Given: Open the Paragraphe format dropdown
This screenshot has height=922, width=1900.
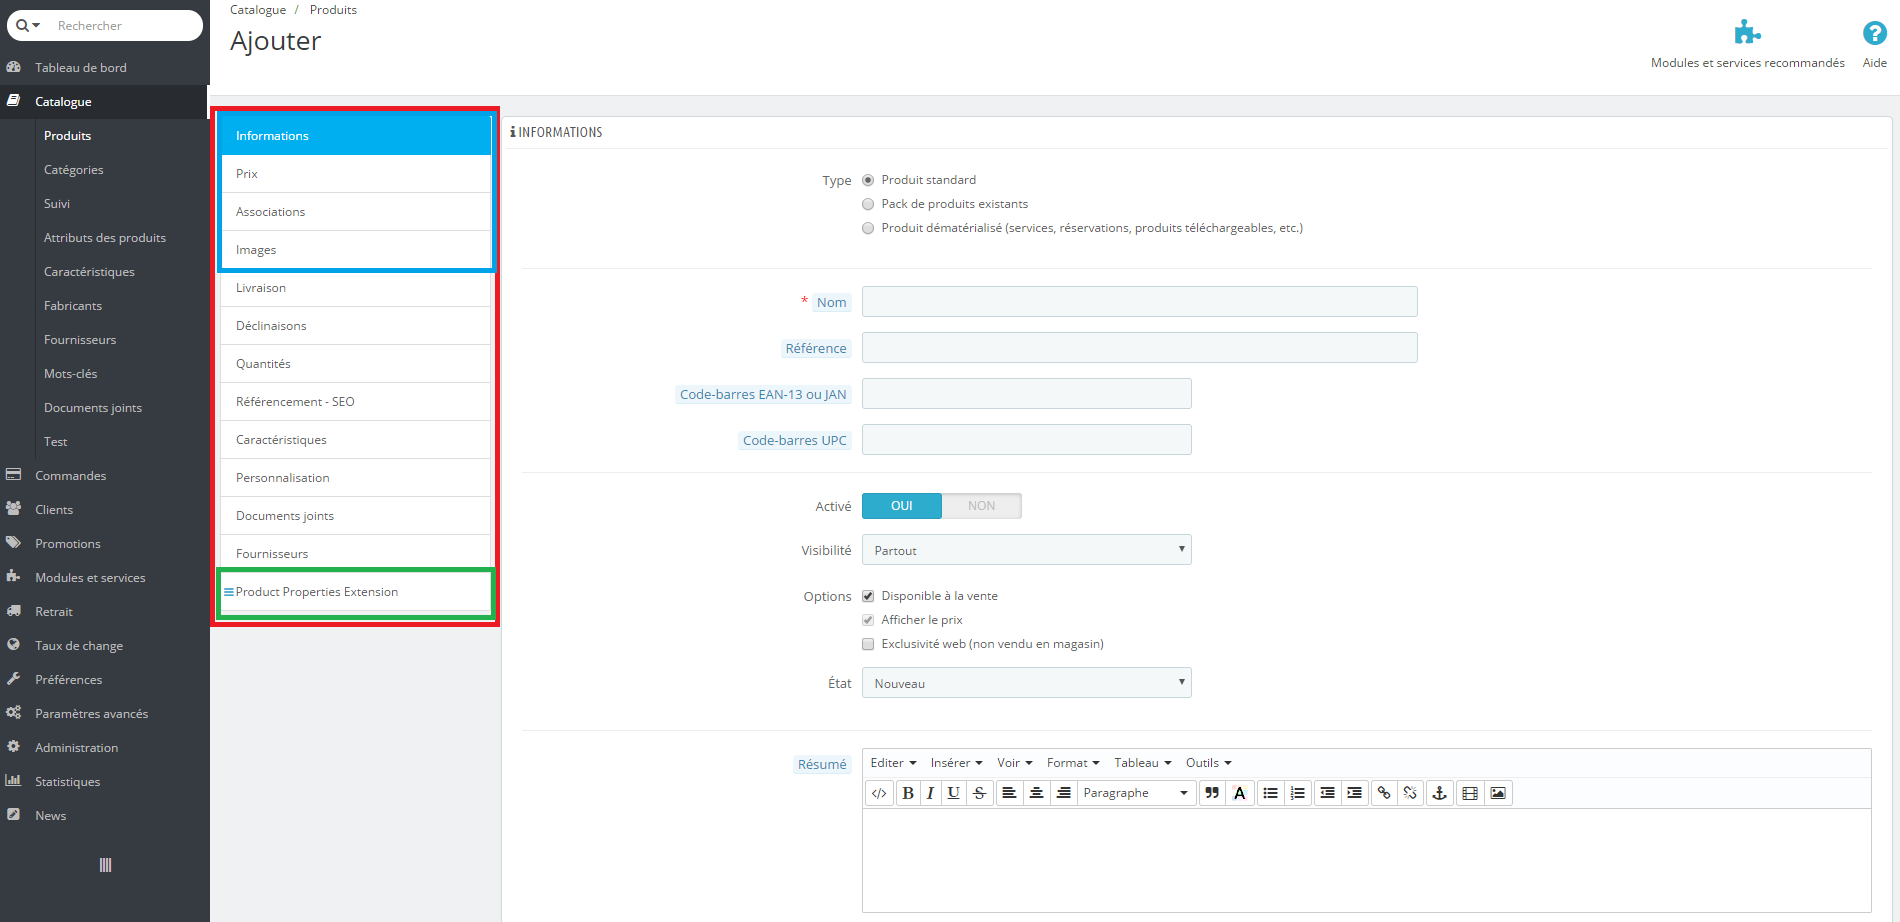Looking at the screenshot, I should click(1136, 793).
